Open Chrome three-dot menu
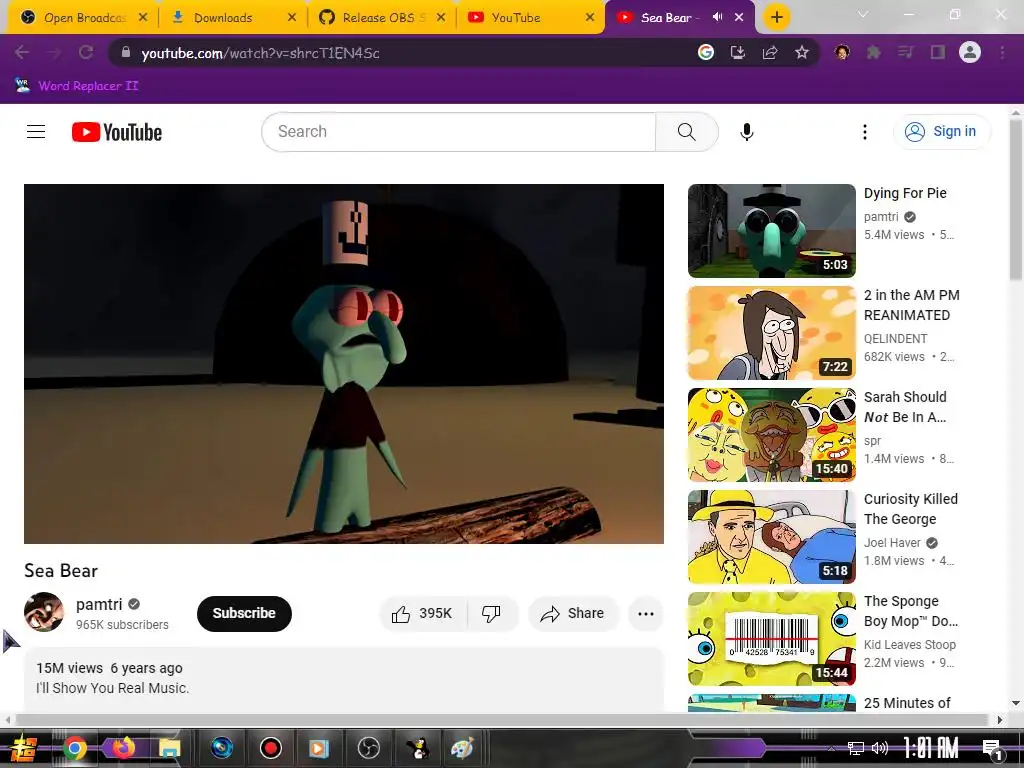The height and width of the screenshot is (768, 1024). click(x=1002, y=52)
